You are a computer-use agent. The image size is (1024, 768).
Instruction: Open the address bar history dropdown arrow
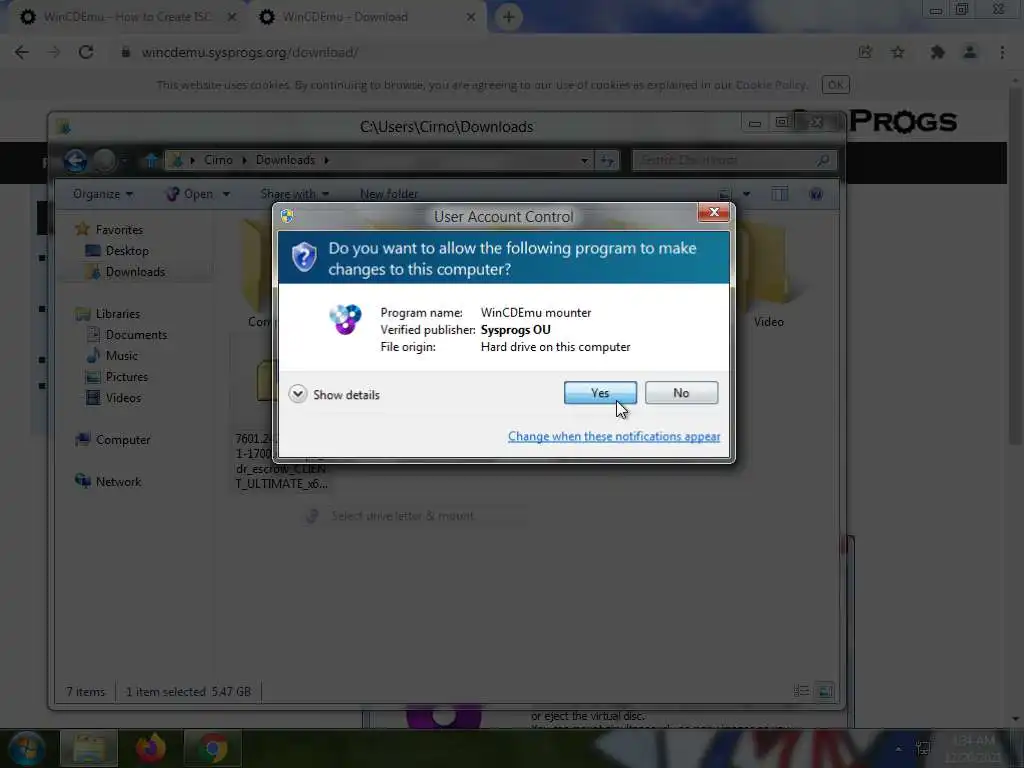[584, 160]
